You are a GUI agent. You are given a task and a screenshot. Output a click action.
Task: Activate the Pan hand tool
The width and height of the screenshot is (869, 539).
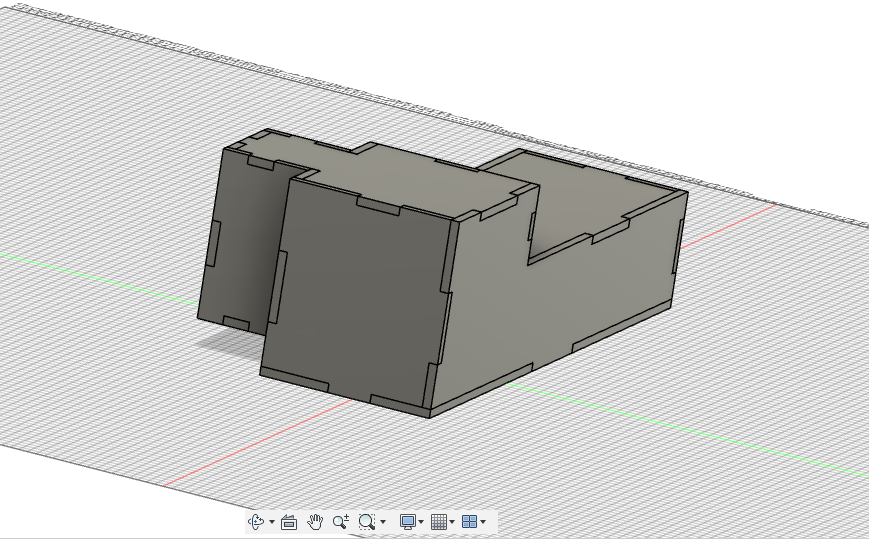click(315, 521)
